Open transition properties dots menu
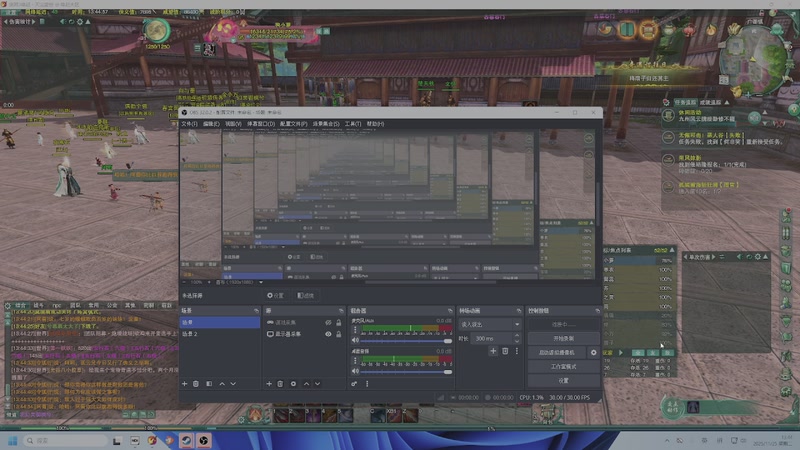Image resolution: width=800 pixels, height=450 pixels. [x=517, y=351]
